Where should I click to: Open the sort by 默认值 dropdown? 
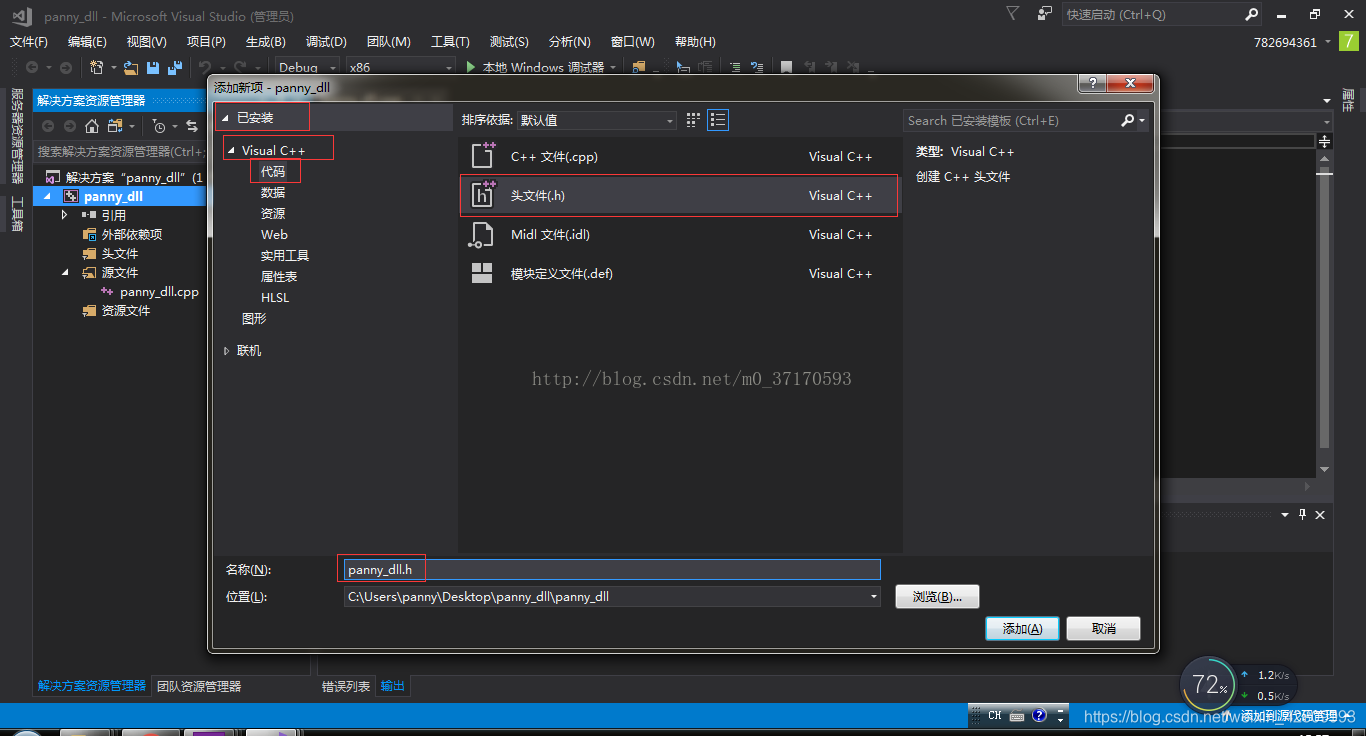pyautogui.click(x=597, y=120)
